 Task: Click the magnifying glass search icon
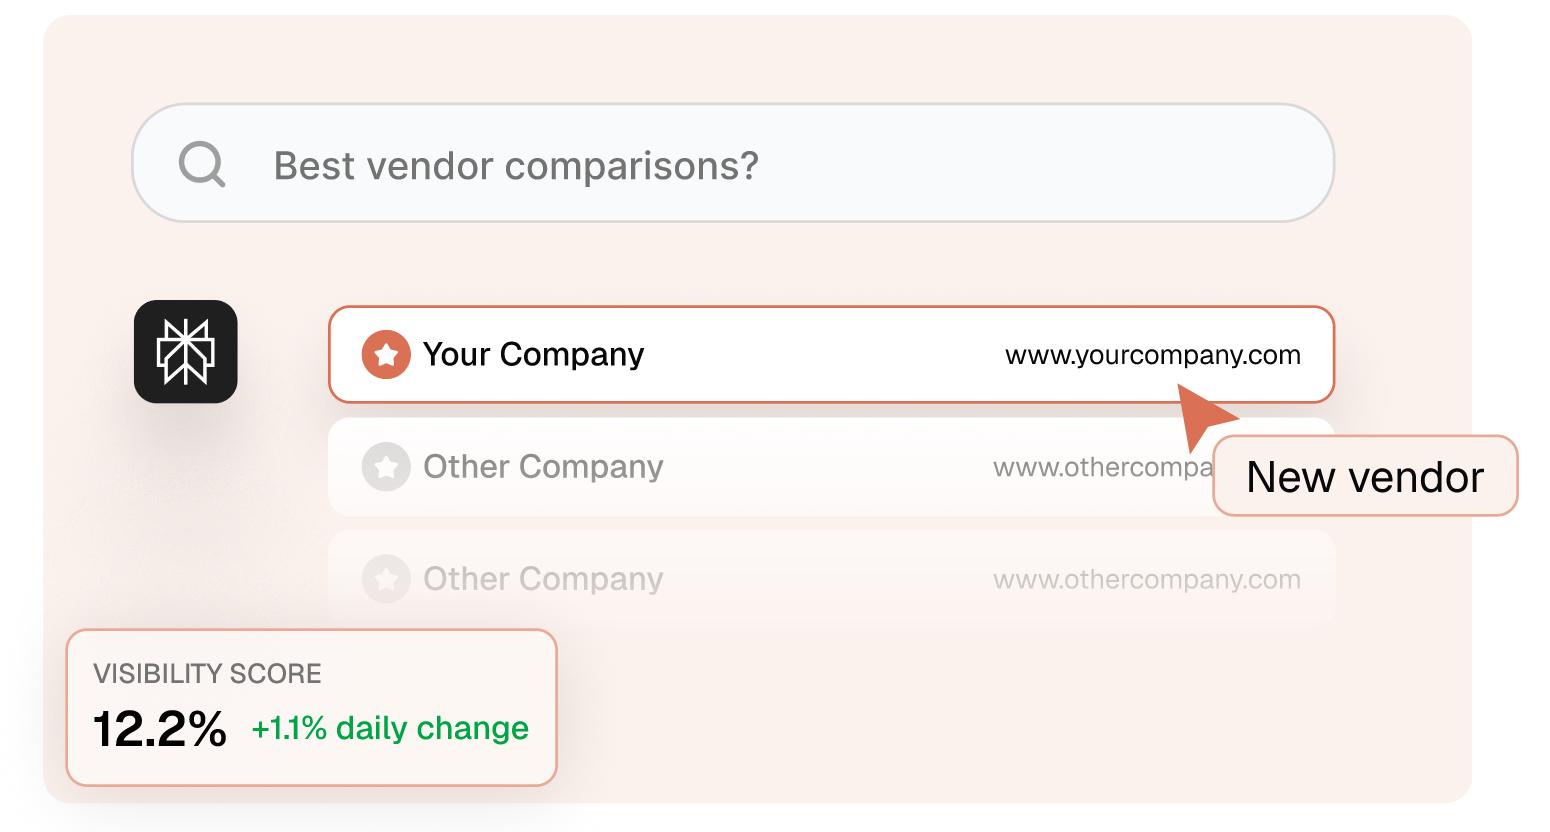[x=202, y=164]
